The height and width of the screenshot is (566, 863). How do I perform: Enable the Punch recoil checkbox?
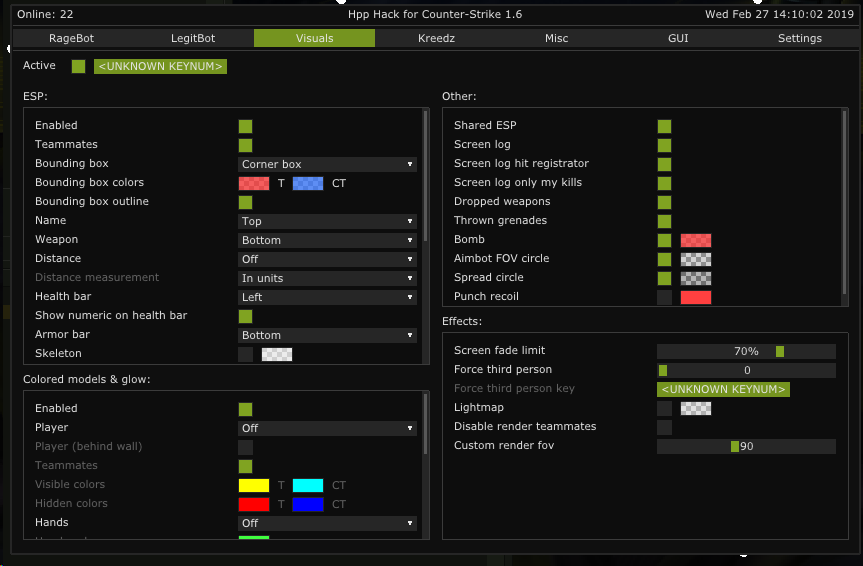[x=664, y=297]
